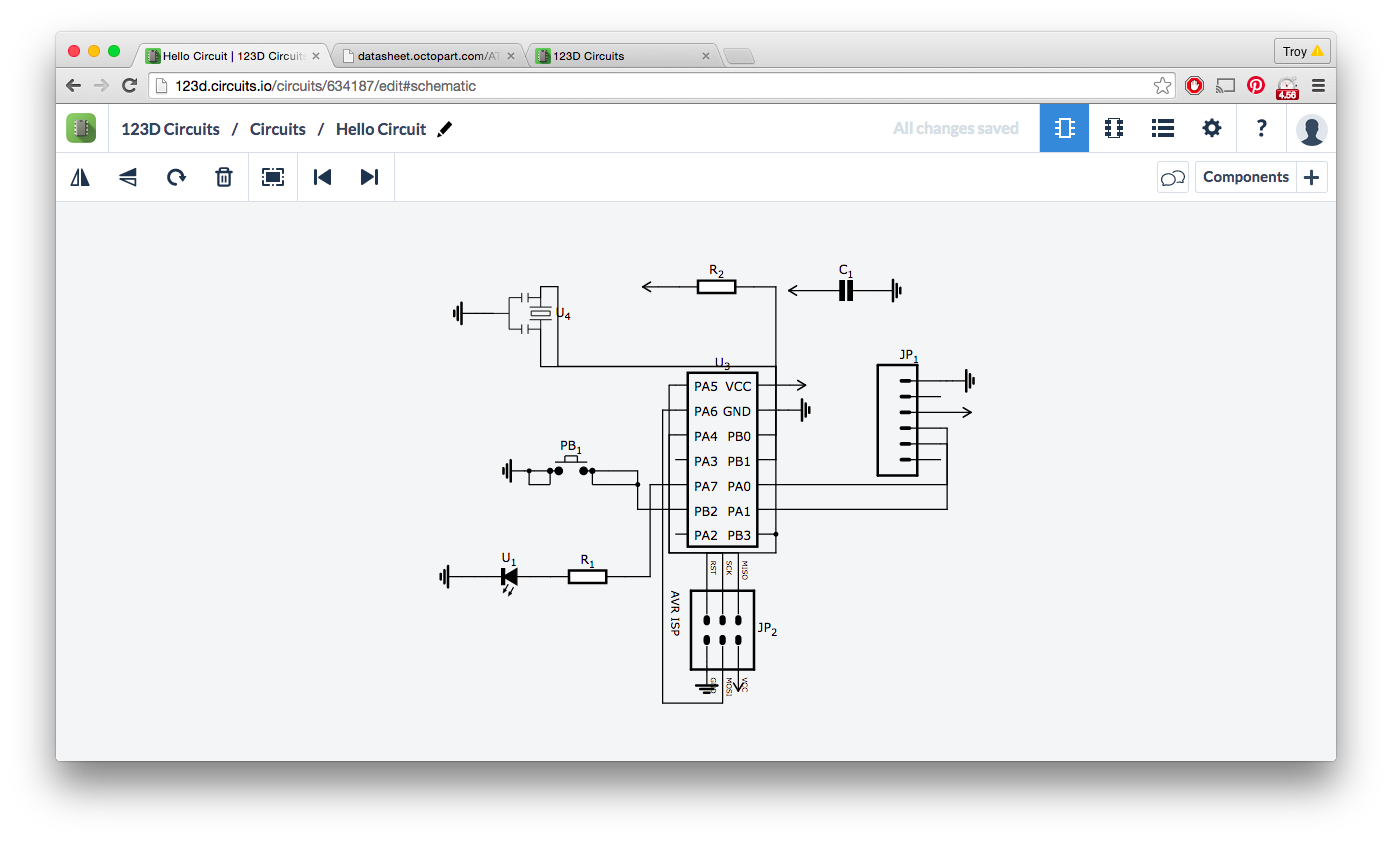The height and width of the screenshot is (841, 1392).
Task: Click the browser back arrow
Action: 73,86
